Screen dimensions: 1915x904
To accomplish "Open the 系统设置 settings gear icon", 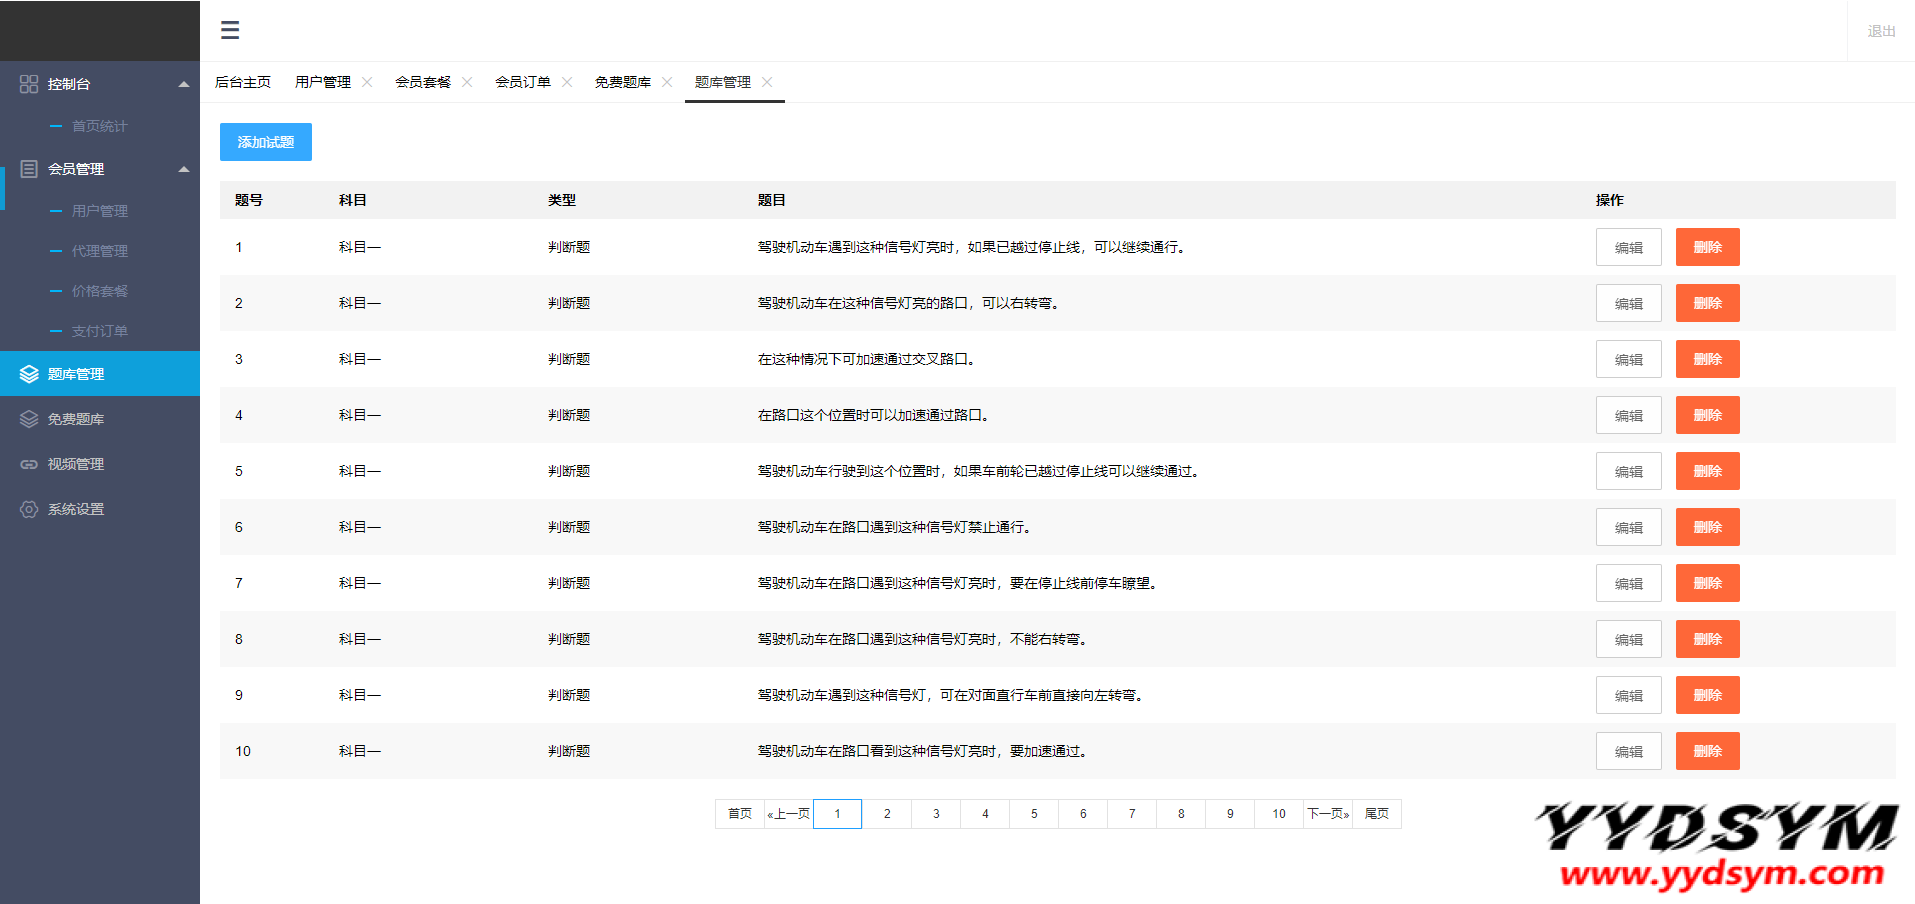I will [28, 509].
